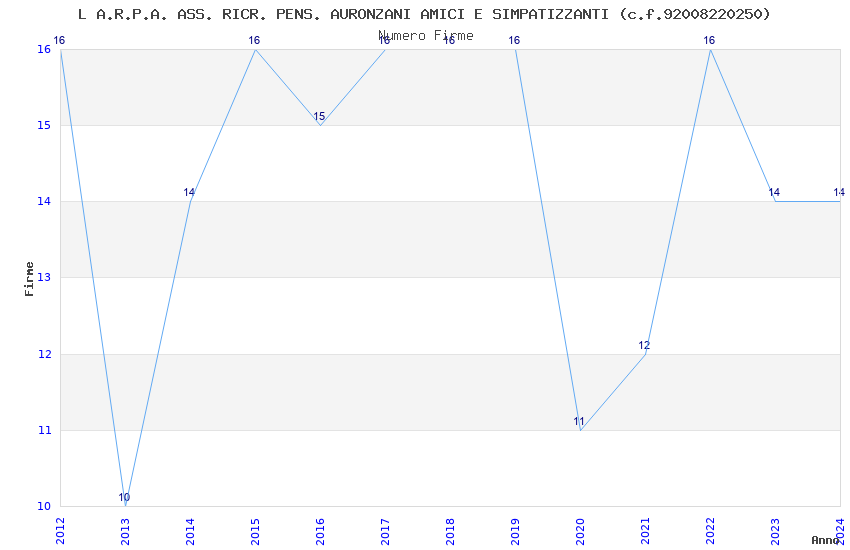Click x-axis year label 2016
This screenshot has height=550, width=850.
pyautogui.click(x=320, y=532)
